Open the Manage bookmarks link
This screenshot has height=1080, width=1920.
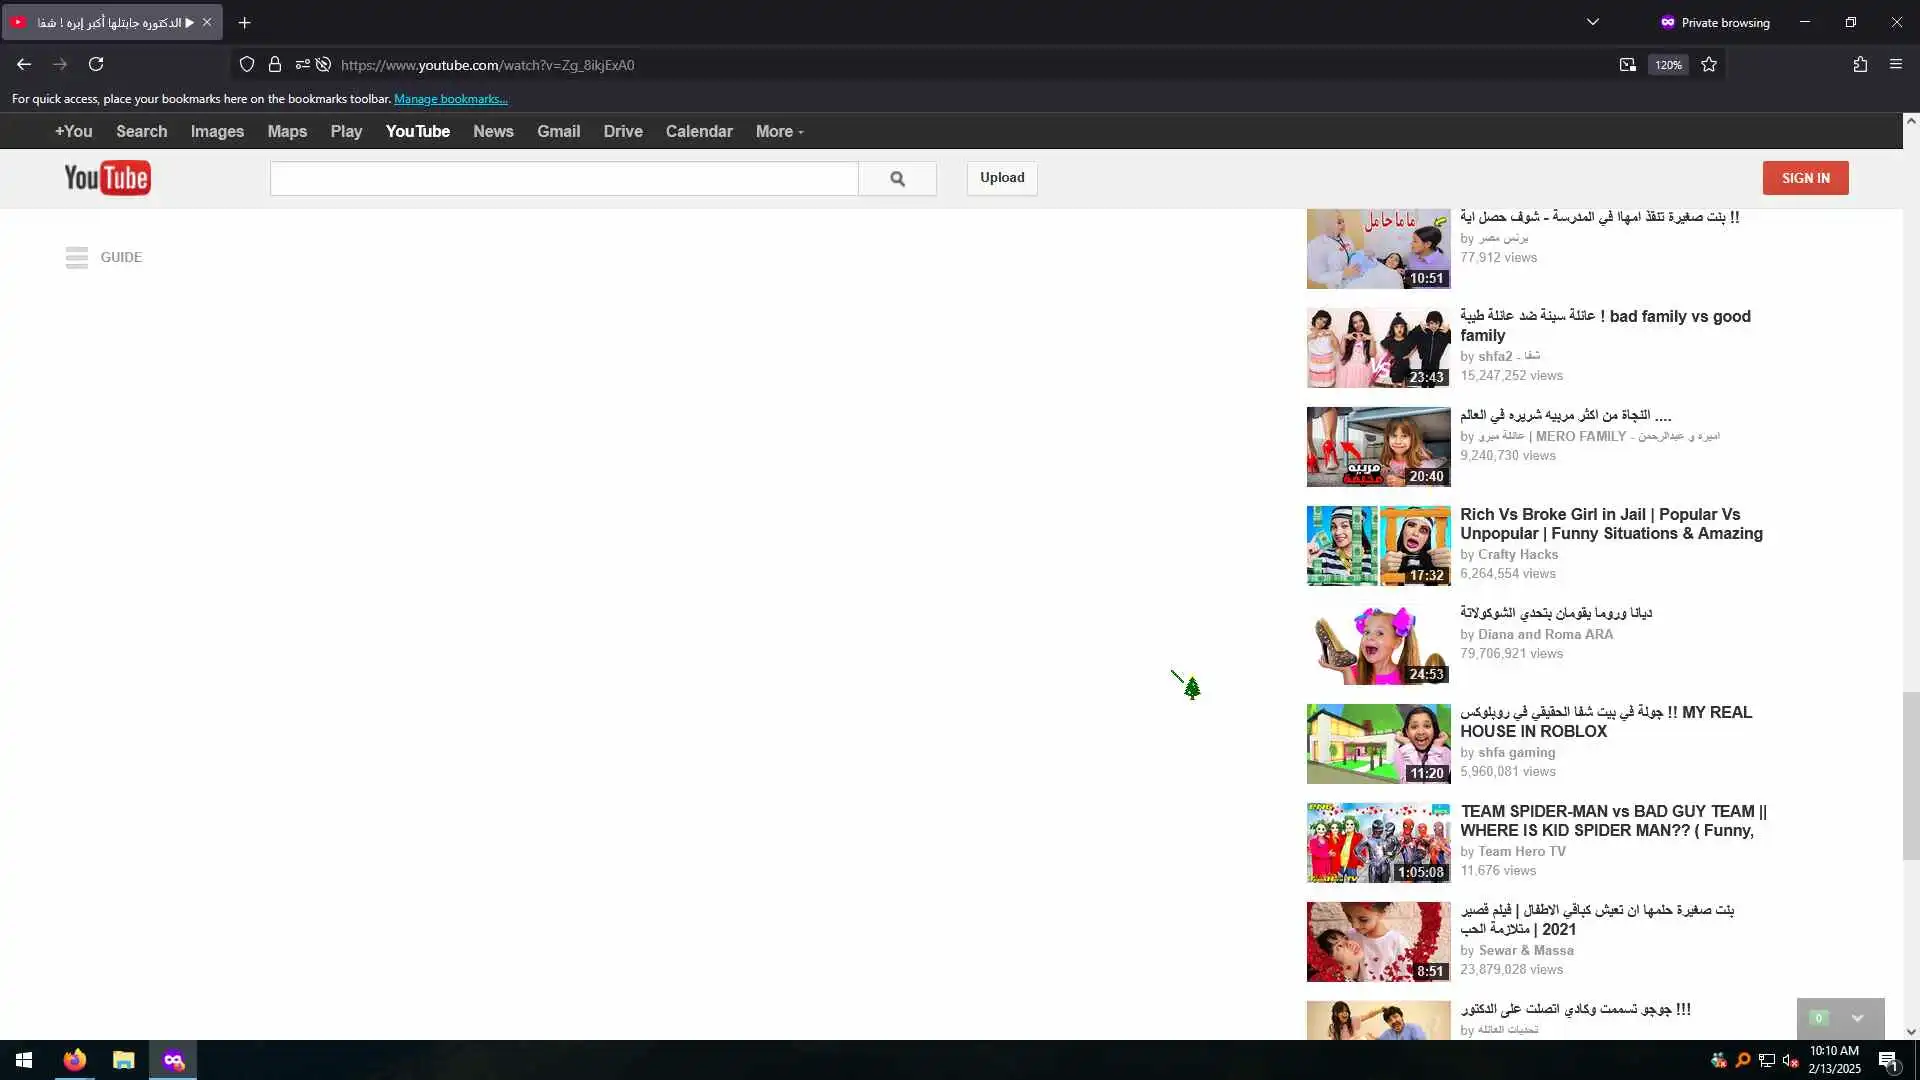pyautogui.click(x=450, y=99)
